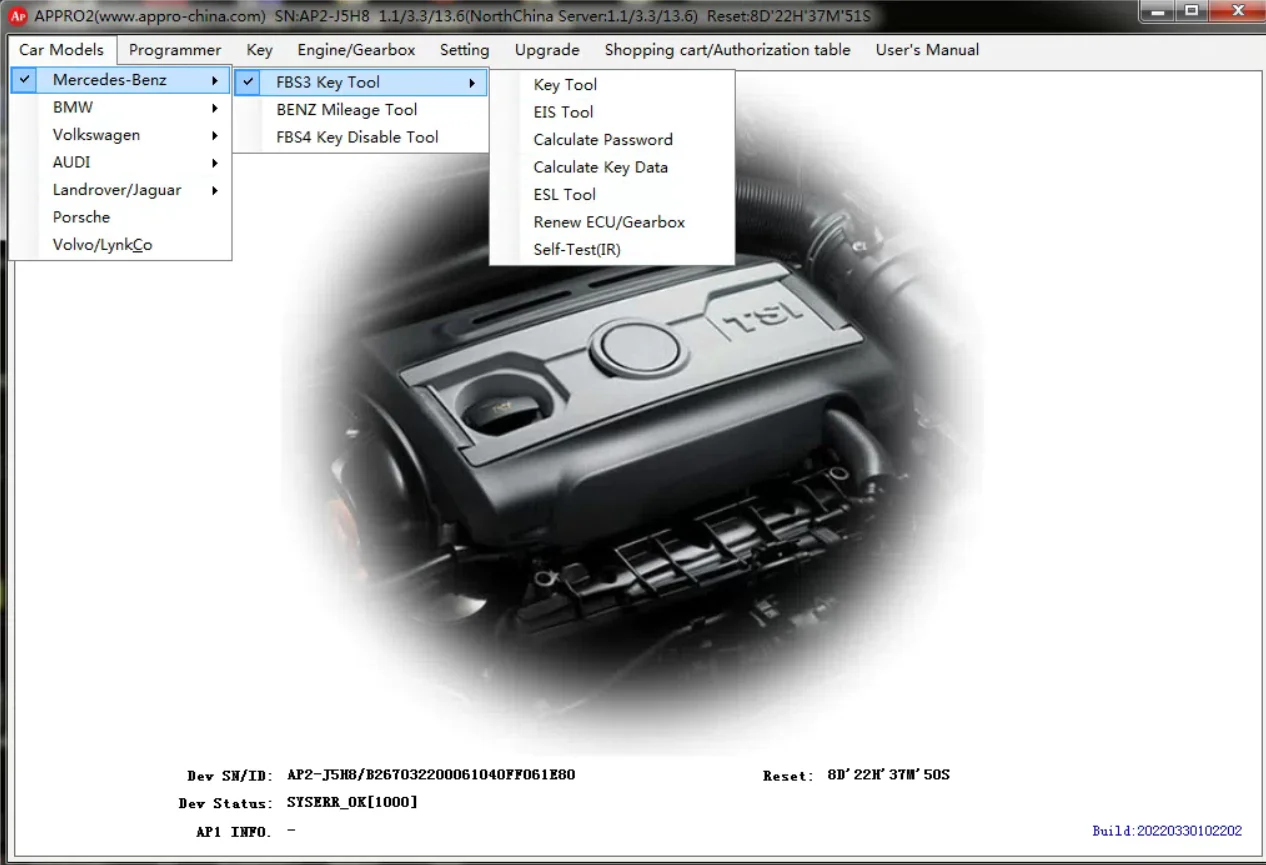Run Self-Test(IR) from the submenu
The image size is (1266, 865).
point(577,250)
